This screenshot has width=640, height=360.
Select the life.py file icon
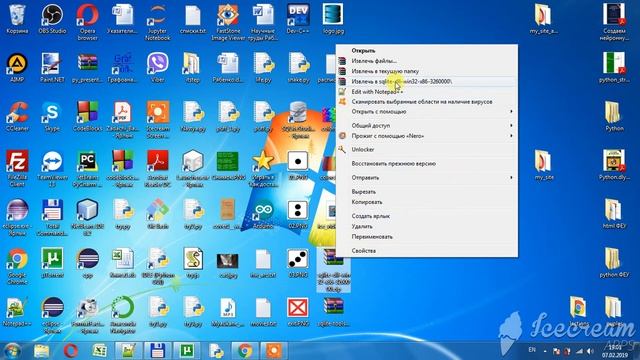pyautogui.click(x=263, y=68)
